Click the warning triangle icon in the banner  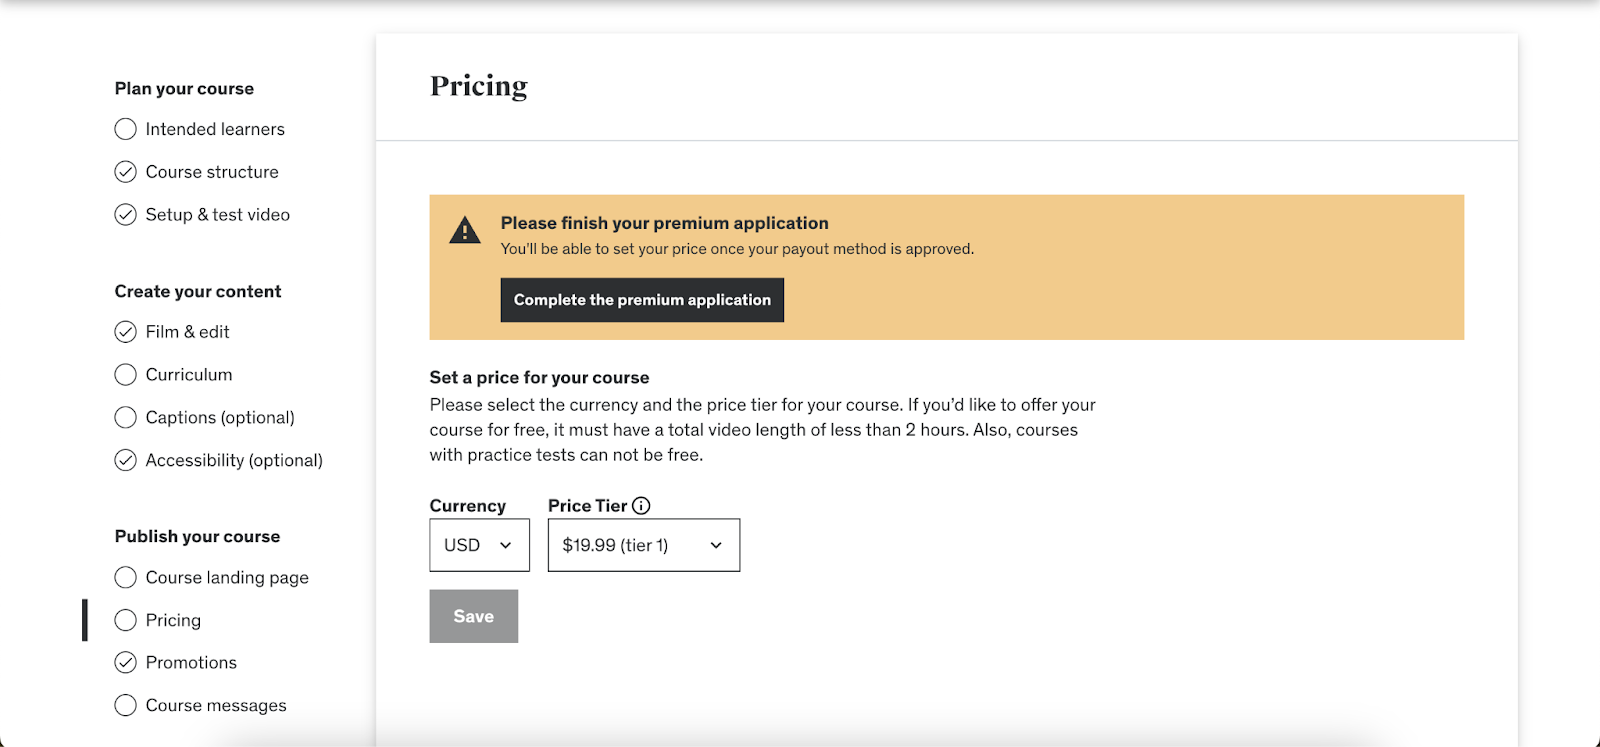464,228
